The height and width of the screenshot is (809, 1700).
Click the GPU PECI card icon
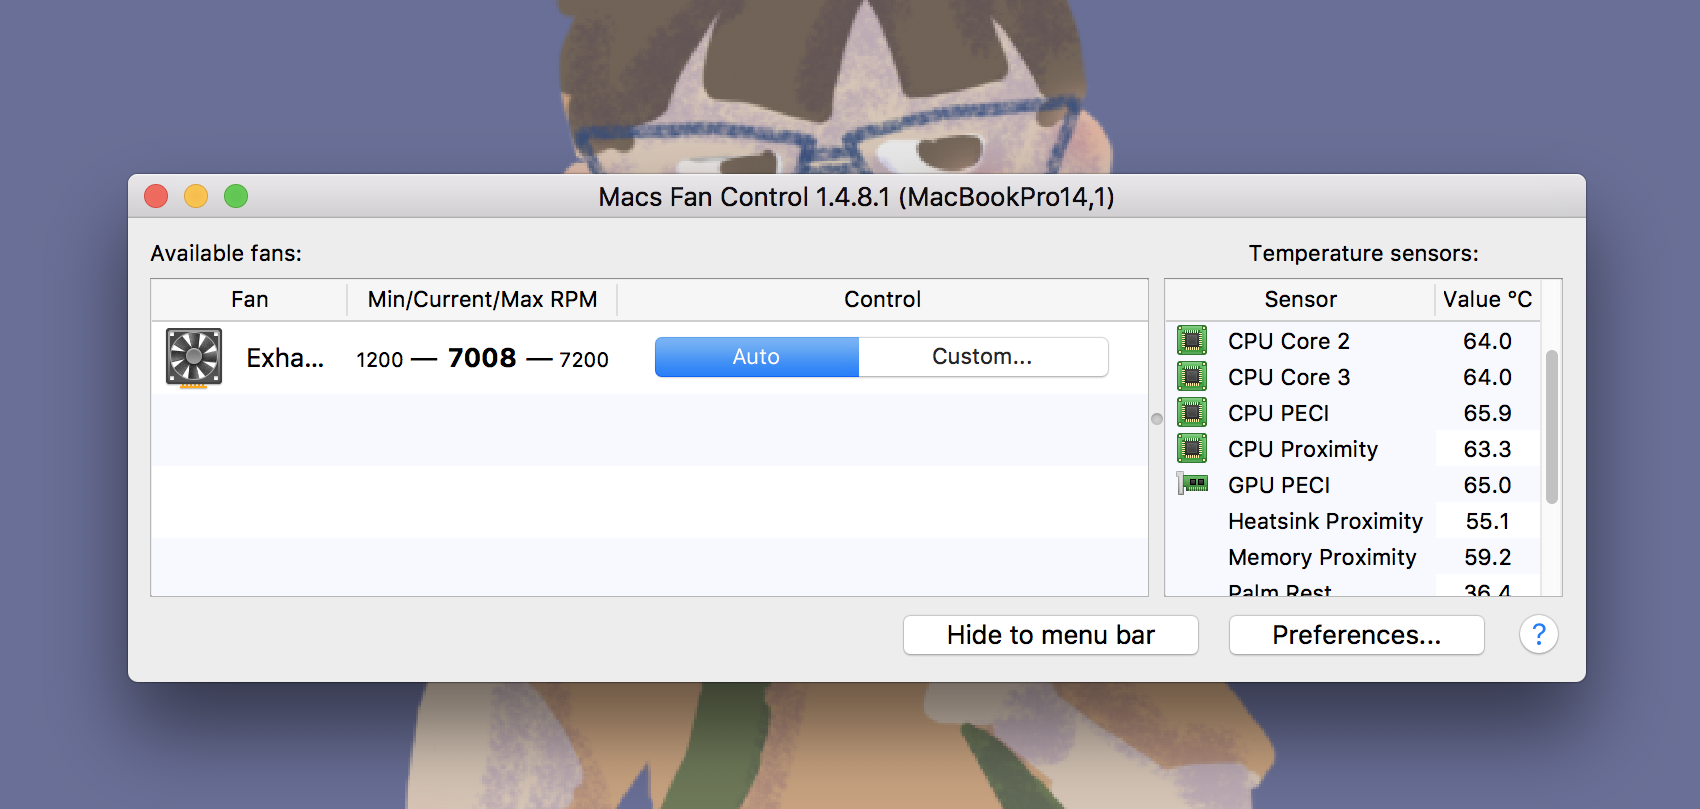pos(1192,485)
